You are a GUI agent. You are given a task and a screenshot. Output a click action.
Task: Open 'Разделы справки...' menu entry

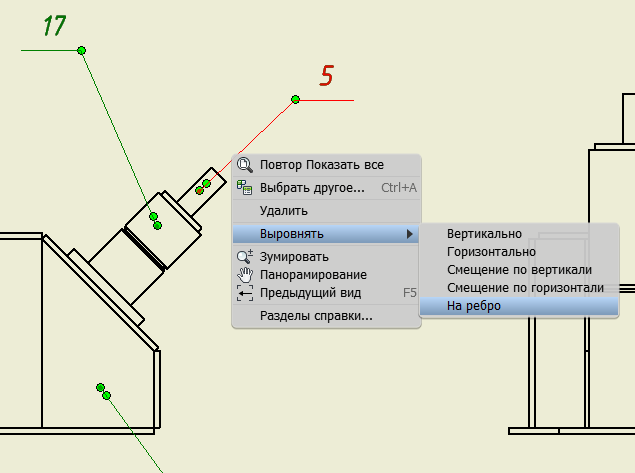point(326,315)
